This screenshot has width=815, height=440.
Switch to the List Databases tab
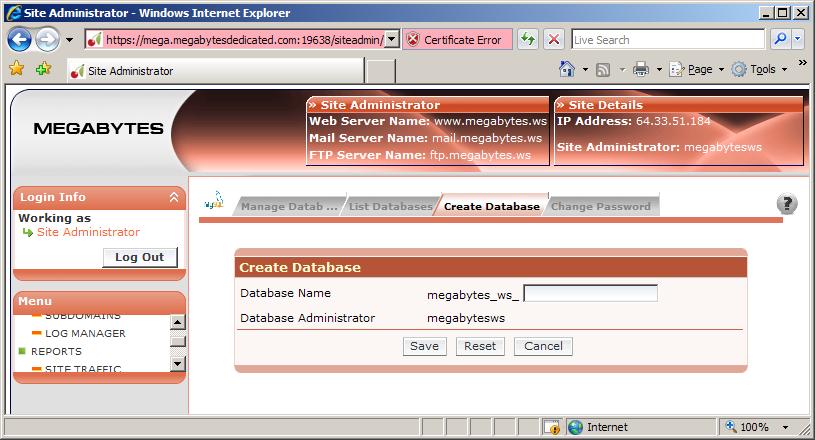(x=391, y=207)
